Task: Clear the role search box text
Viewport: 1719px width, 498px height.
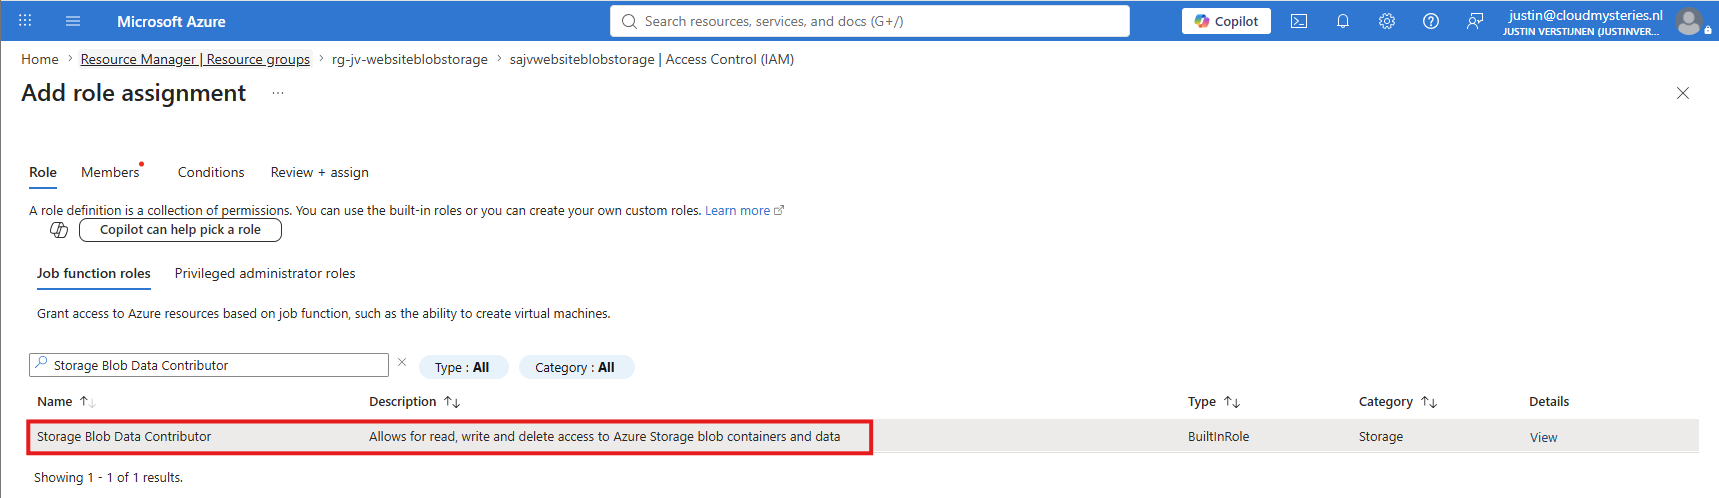Action: coord(402,363)
